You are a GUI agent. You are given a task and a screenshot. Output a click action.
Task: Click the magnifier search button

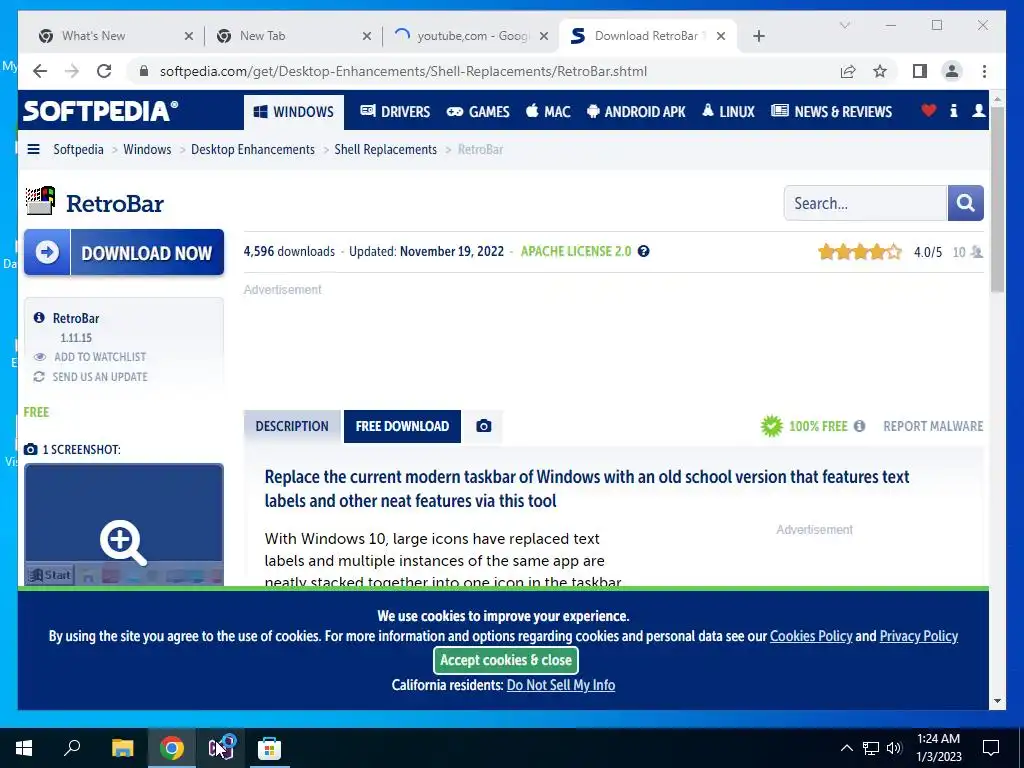(x=965, y=203)
